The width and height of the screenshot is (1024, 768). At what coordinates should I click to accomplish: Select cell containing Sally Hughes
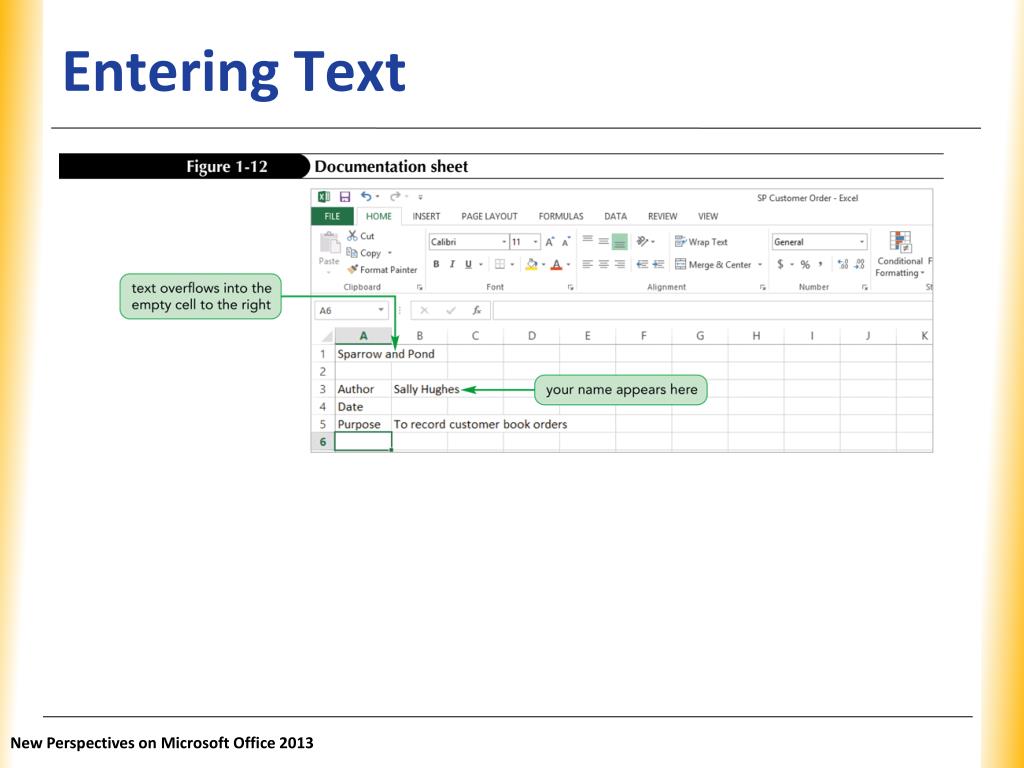pyautogui.click(x=419, y=389)
